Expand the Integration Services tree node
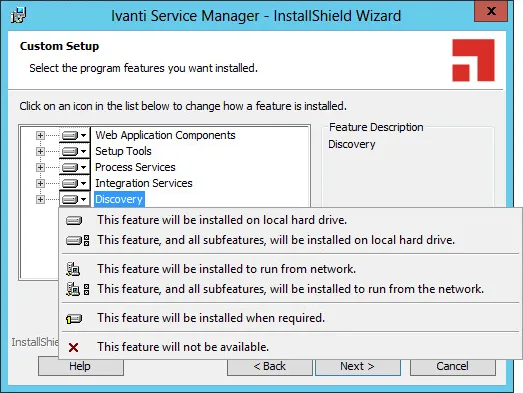Screen dimensions: 523x393 [40, 183]
